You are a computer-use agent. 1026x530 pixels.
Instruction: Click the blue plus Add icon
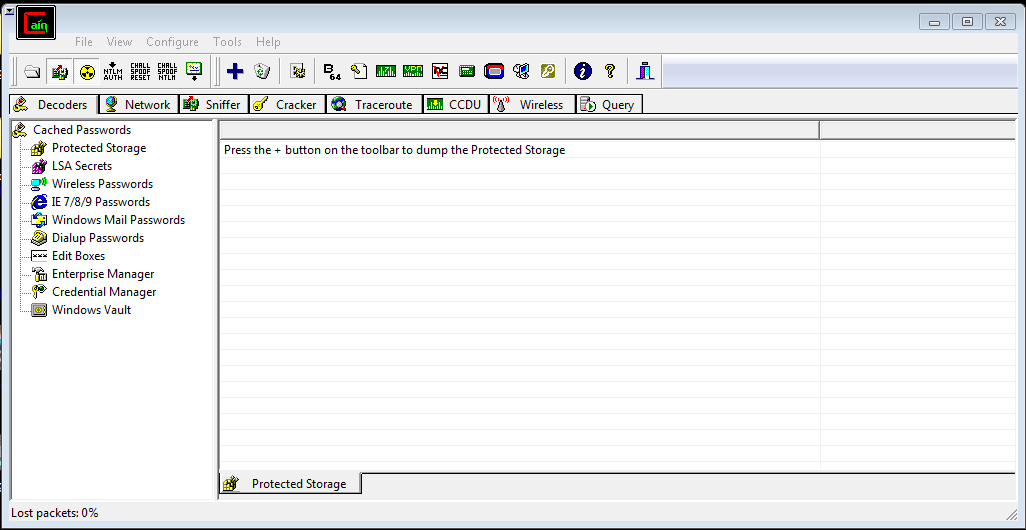235,71
